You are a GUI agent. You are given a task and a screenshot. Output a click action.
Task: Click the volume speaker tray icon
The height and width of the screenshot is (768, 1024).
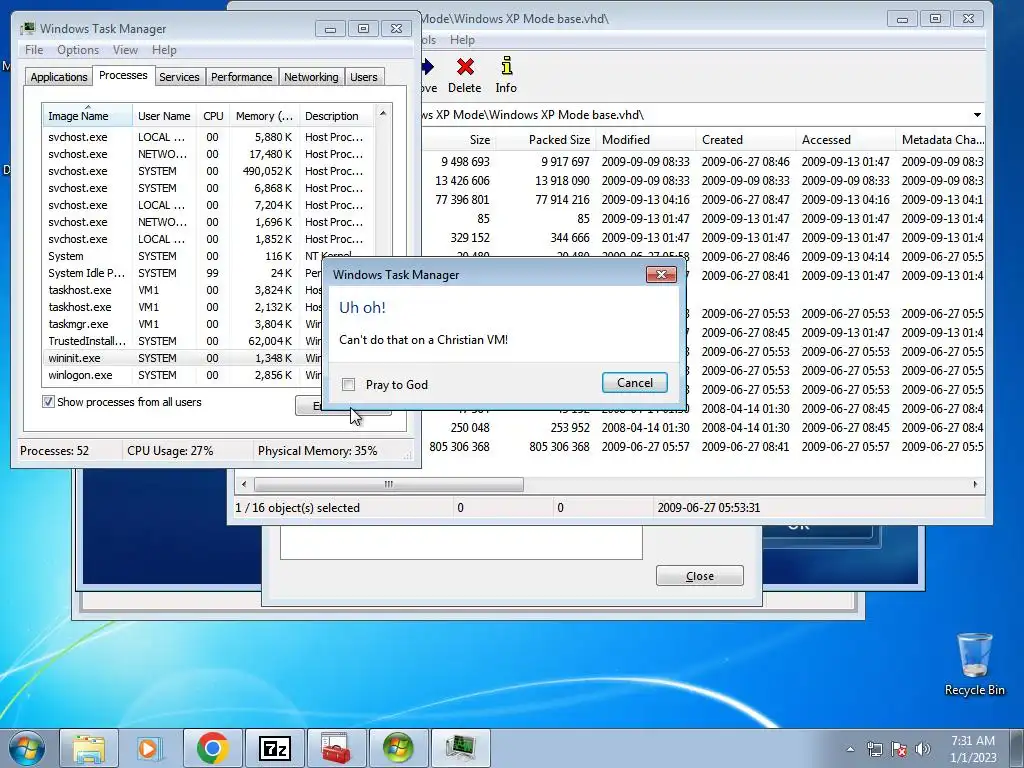pos(922,749)
